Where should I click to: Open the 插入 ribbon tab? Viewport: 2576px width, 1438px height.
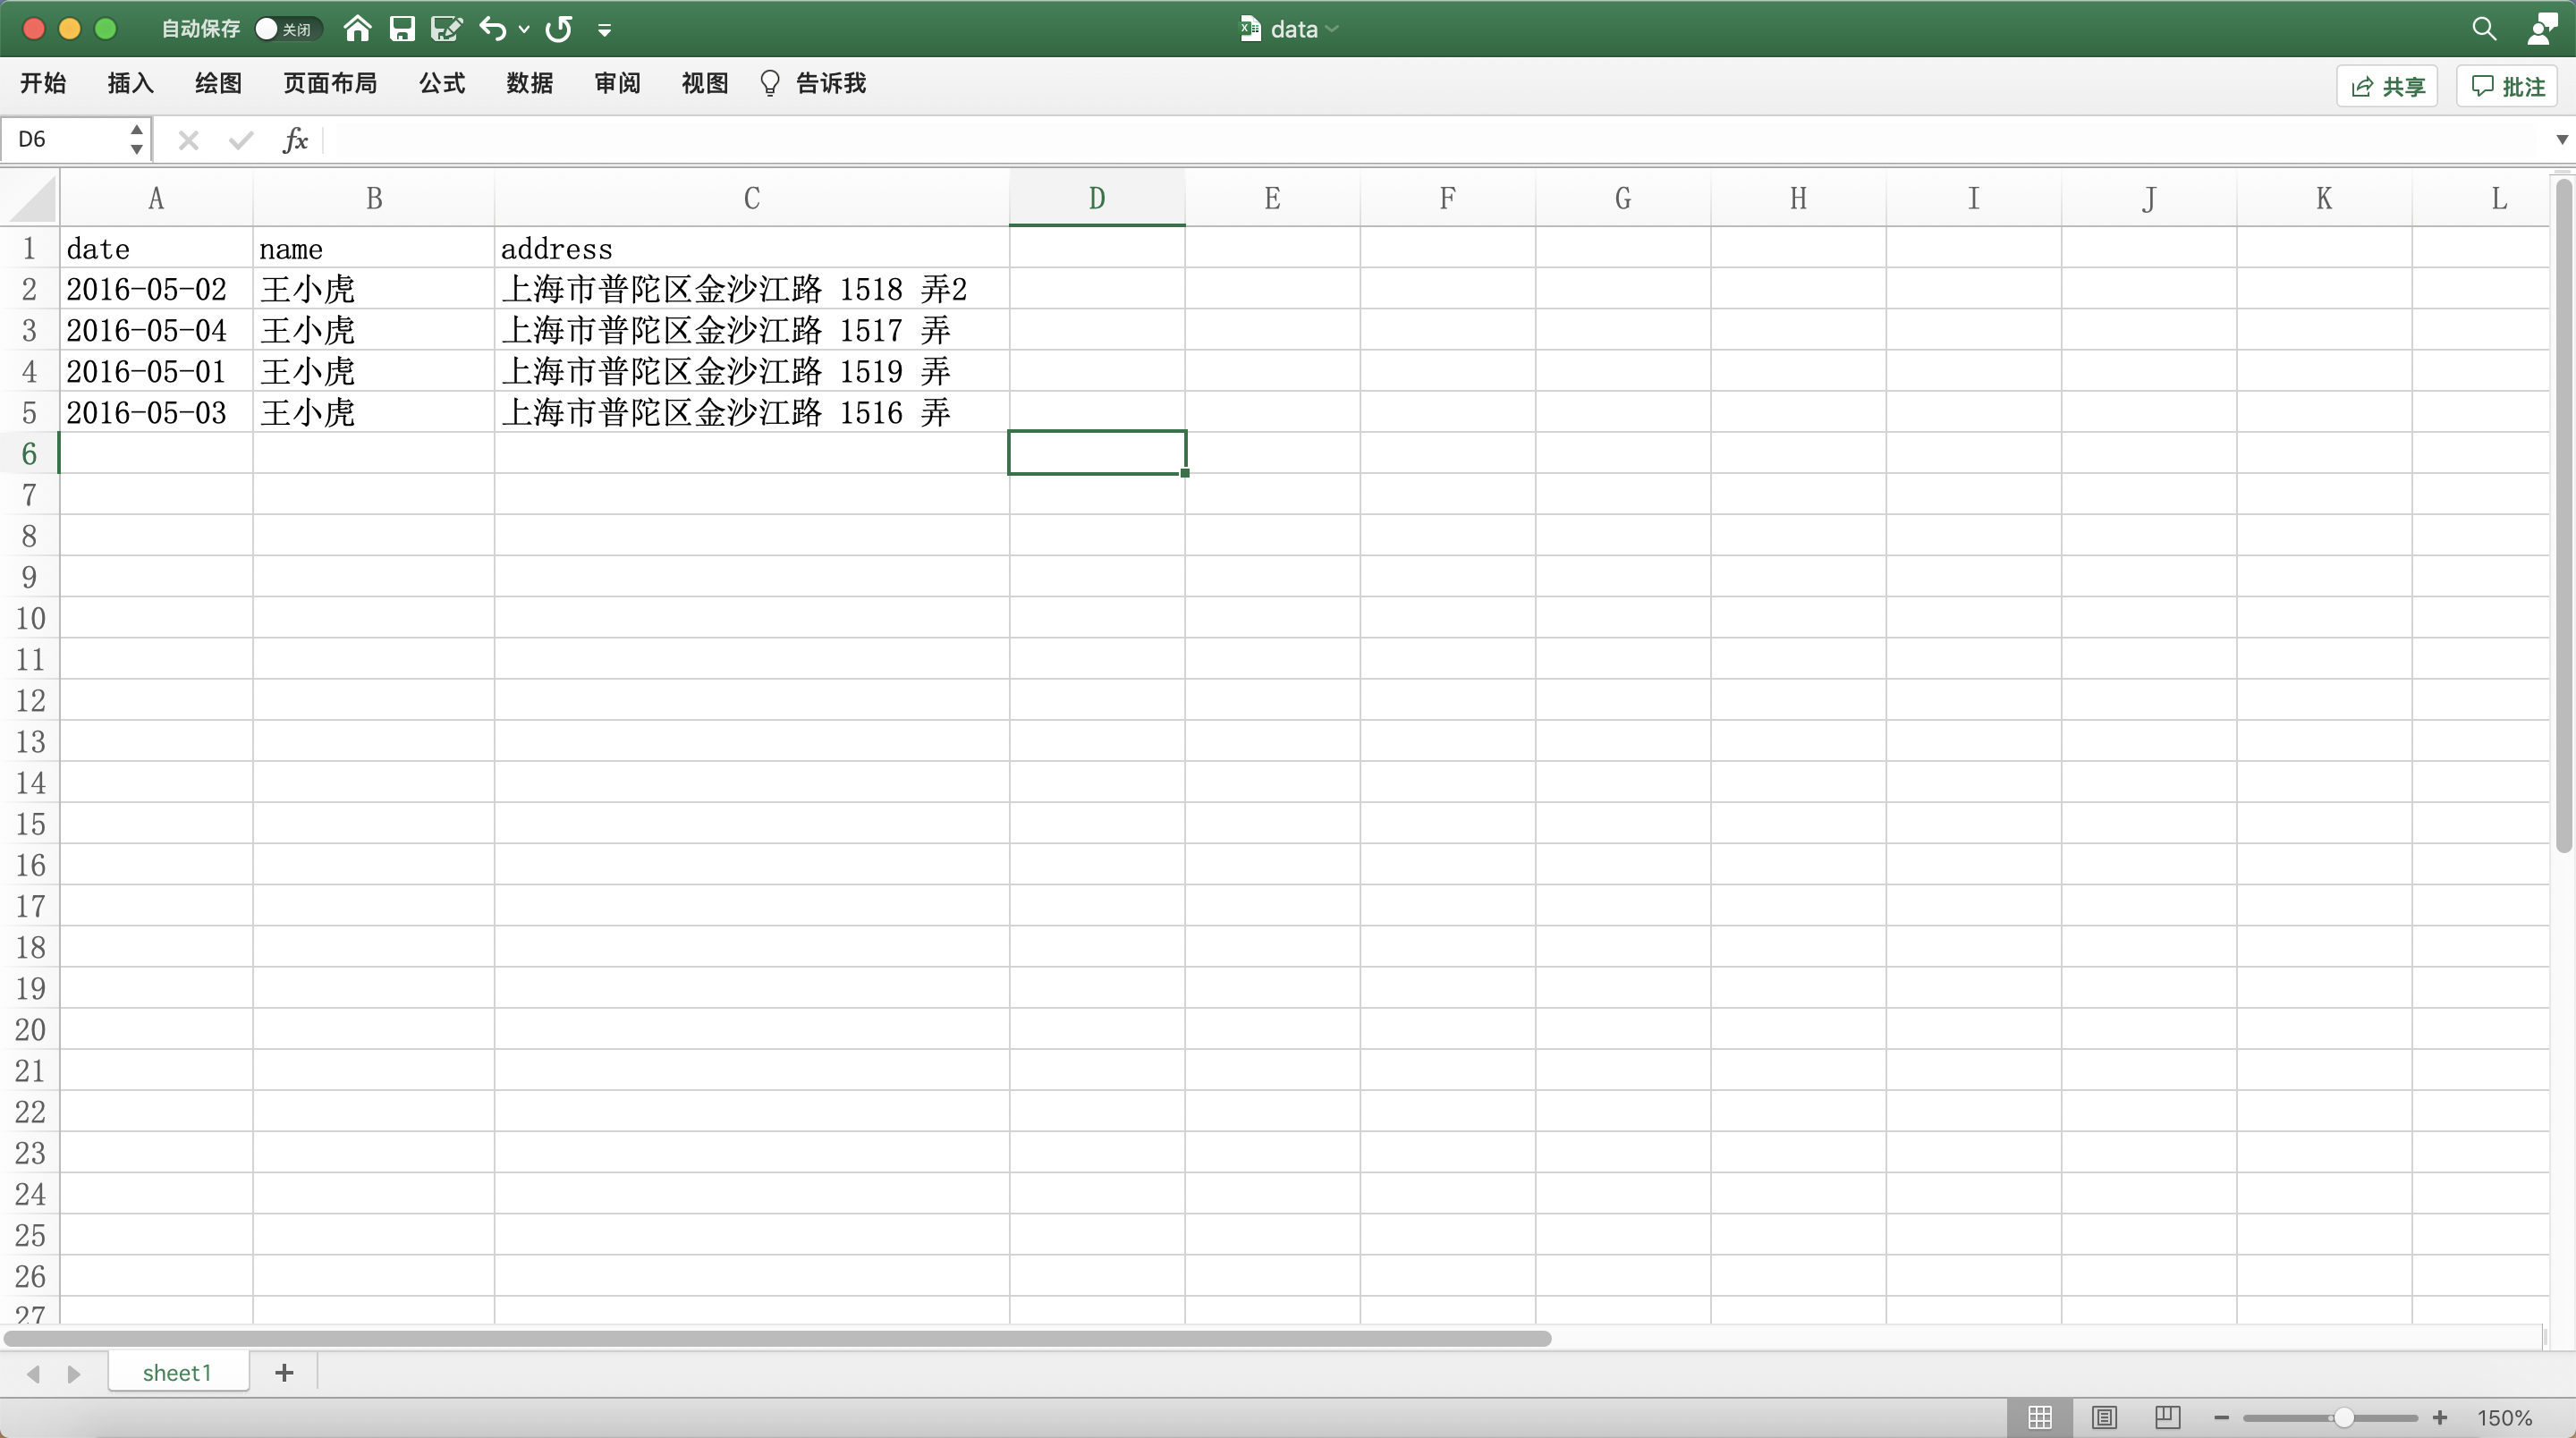pyautogui.click(x=129, y=84)
